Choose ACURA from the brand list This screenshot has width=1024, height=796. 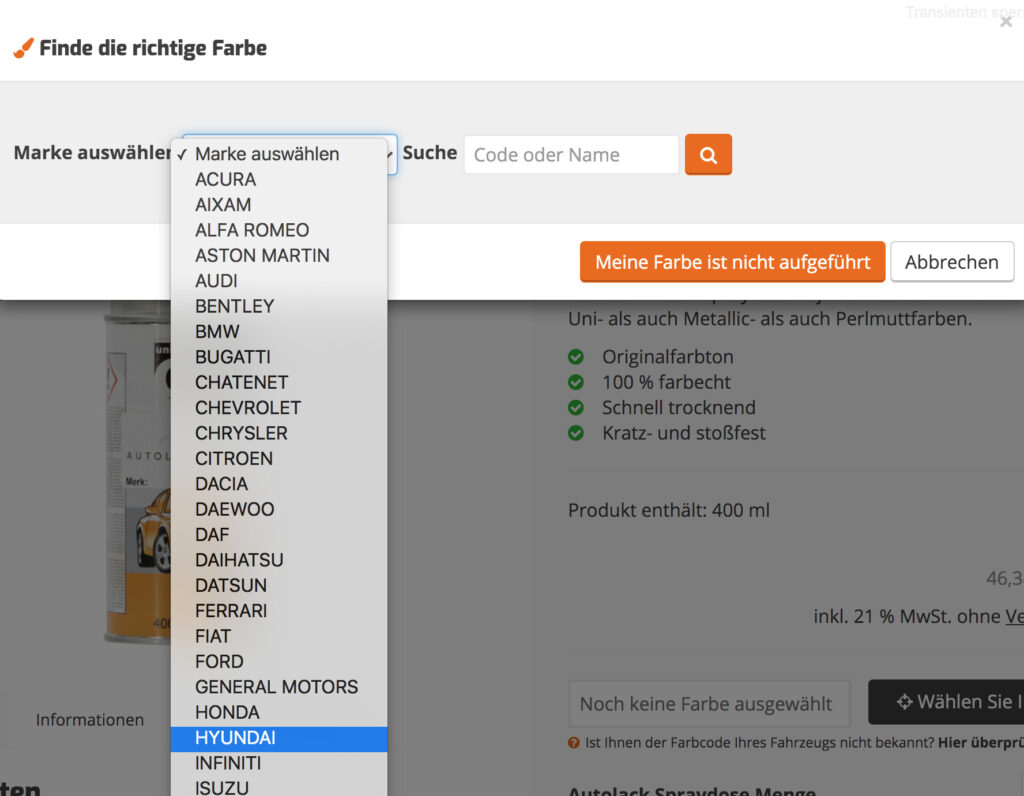click(x=279, y=180)
